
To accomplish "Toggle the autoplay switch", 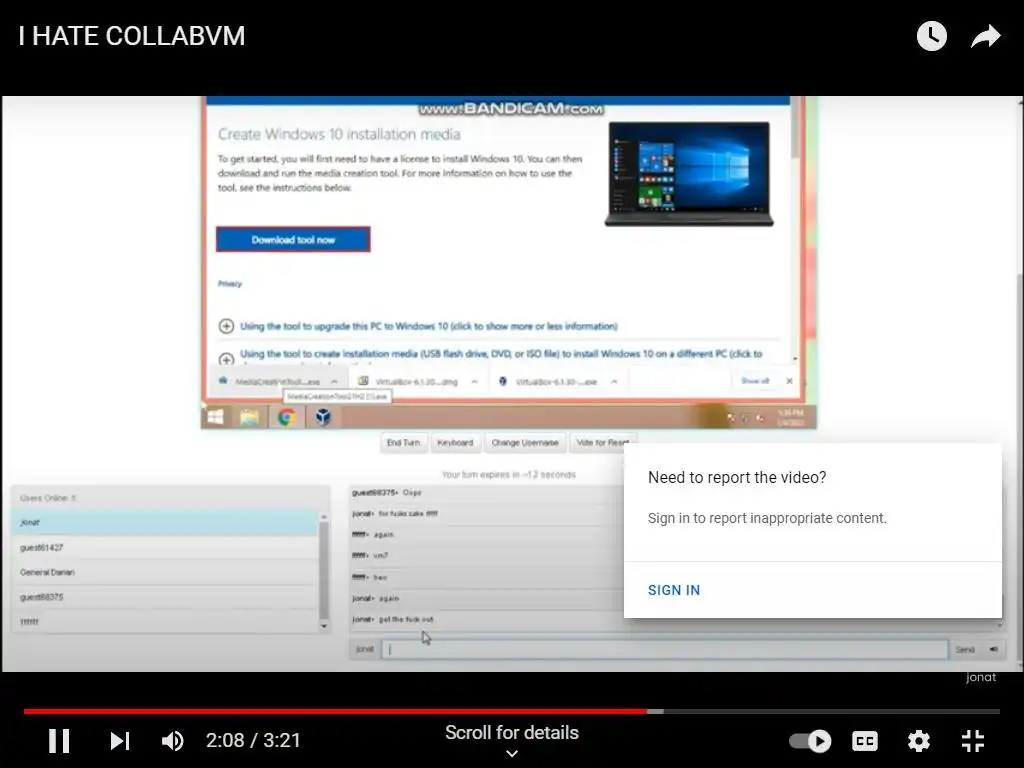I will point(810,741).
